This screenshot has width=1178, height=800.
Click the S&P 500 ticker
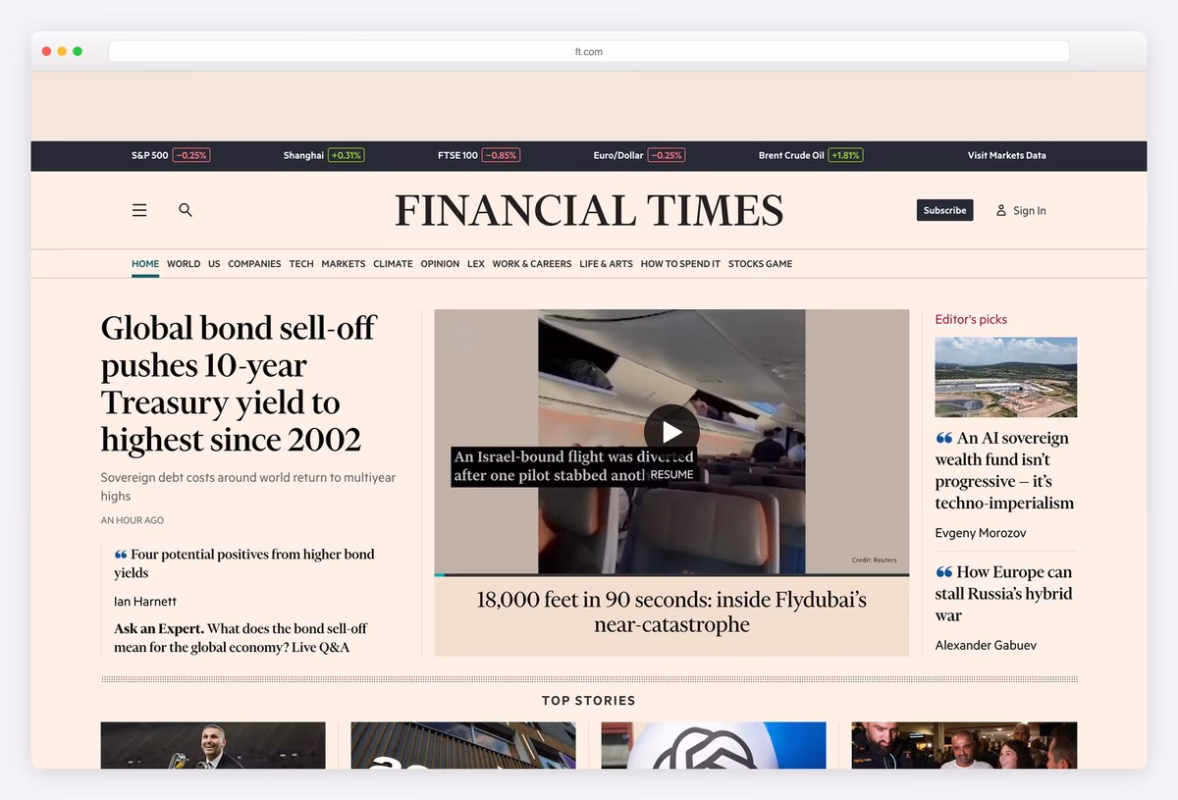[171, 155]
